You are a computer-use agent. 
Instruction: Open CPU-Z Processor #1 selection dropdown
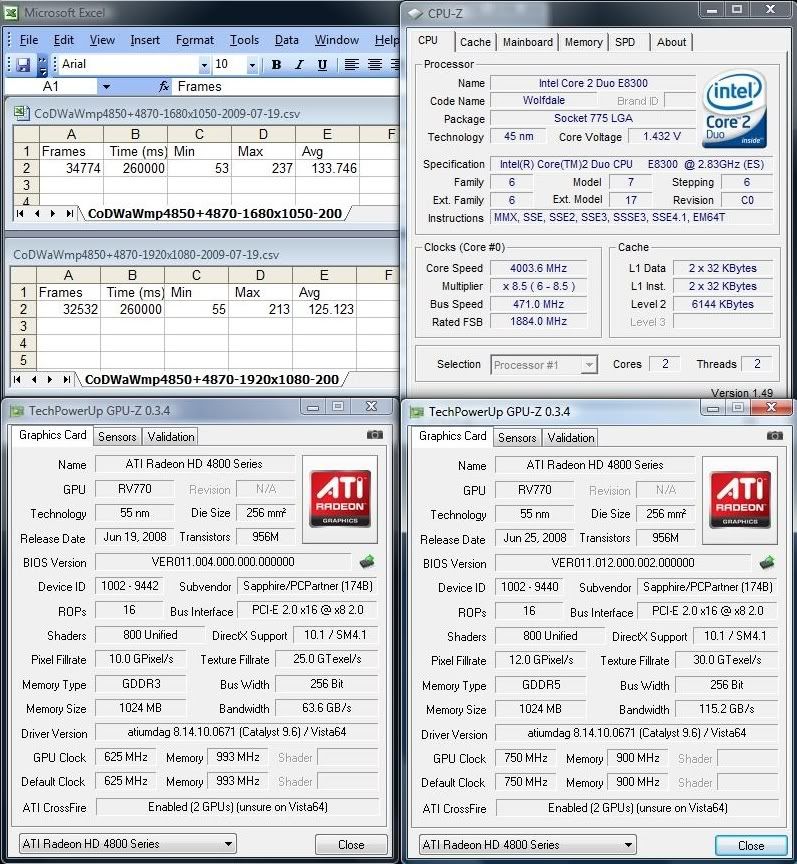(x=589, y=364)
